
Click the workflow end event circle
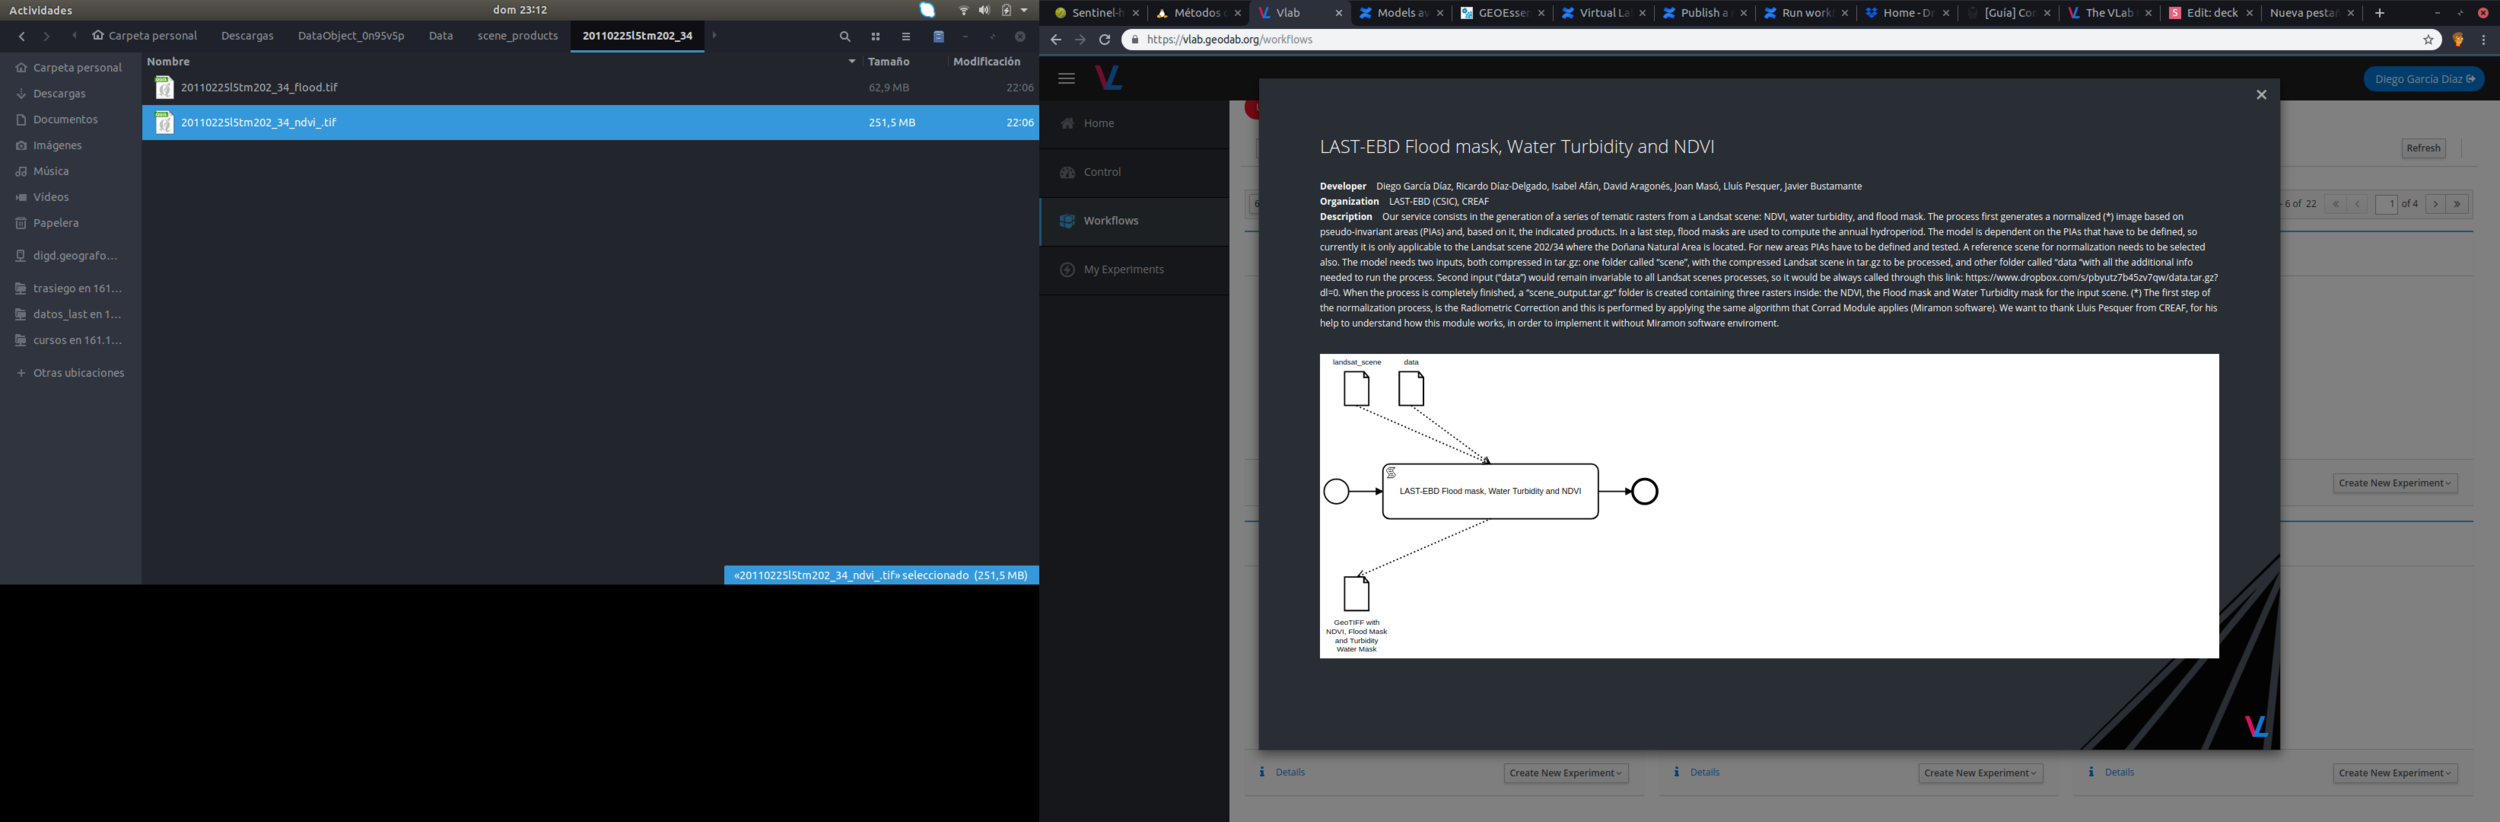click(x=1644, y=491)
